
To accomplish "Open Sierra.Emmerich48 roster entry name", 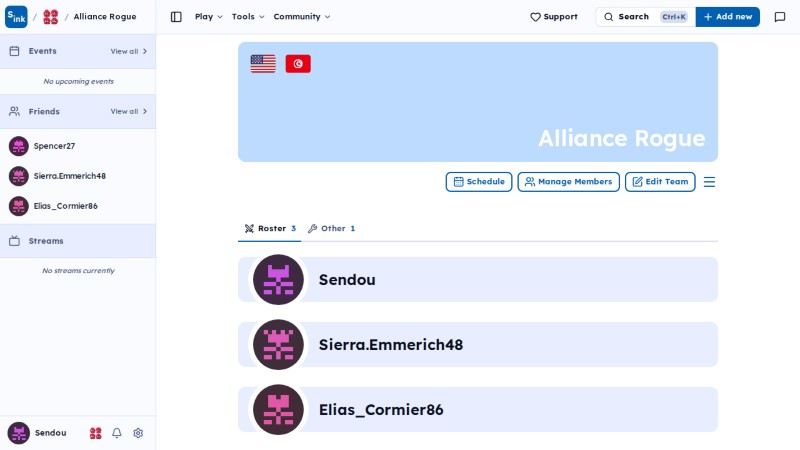I will [x=391, y=344].
